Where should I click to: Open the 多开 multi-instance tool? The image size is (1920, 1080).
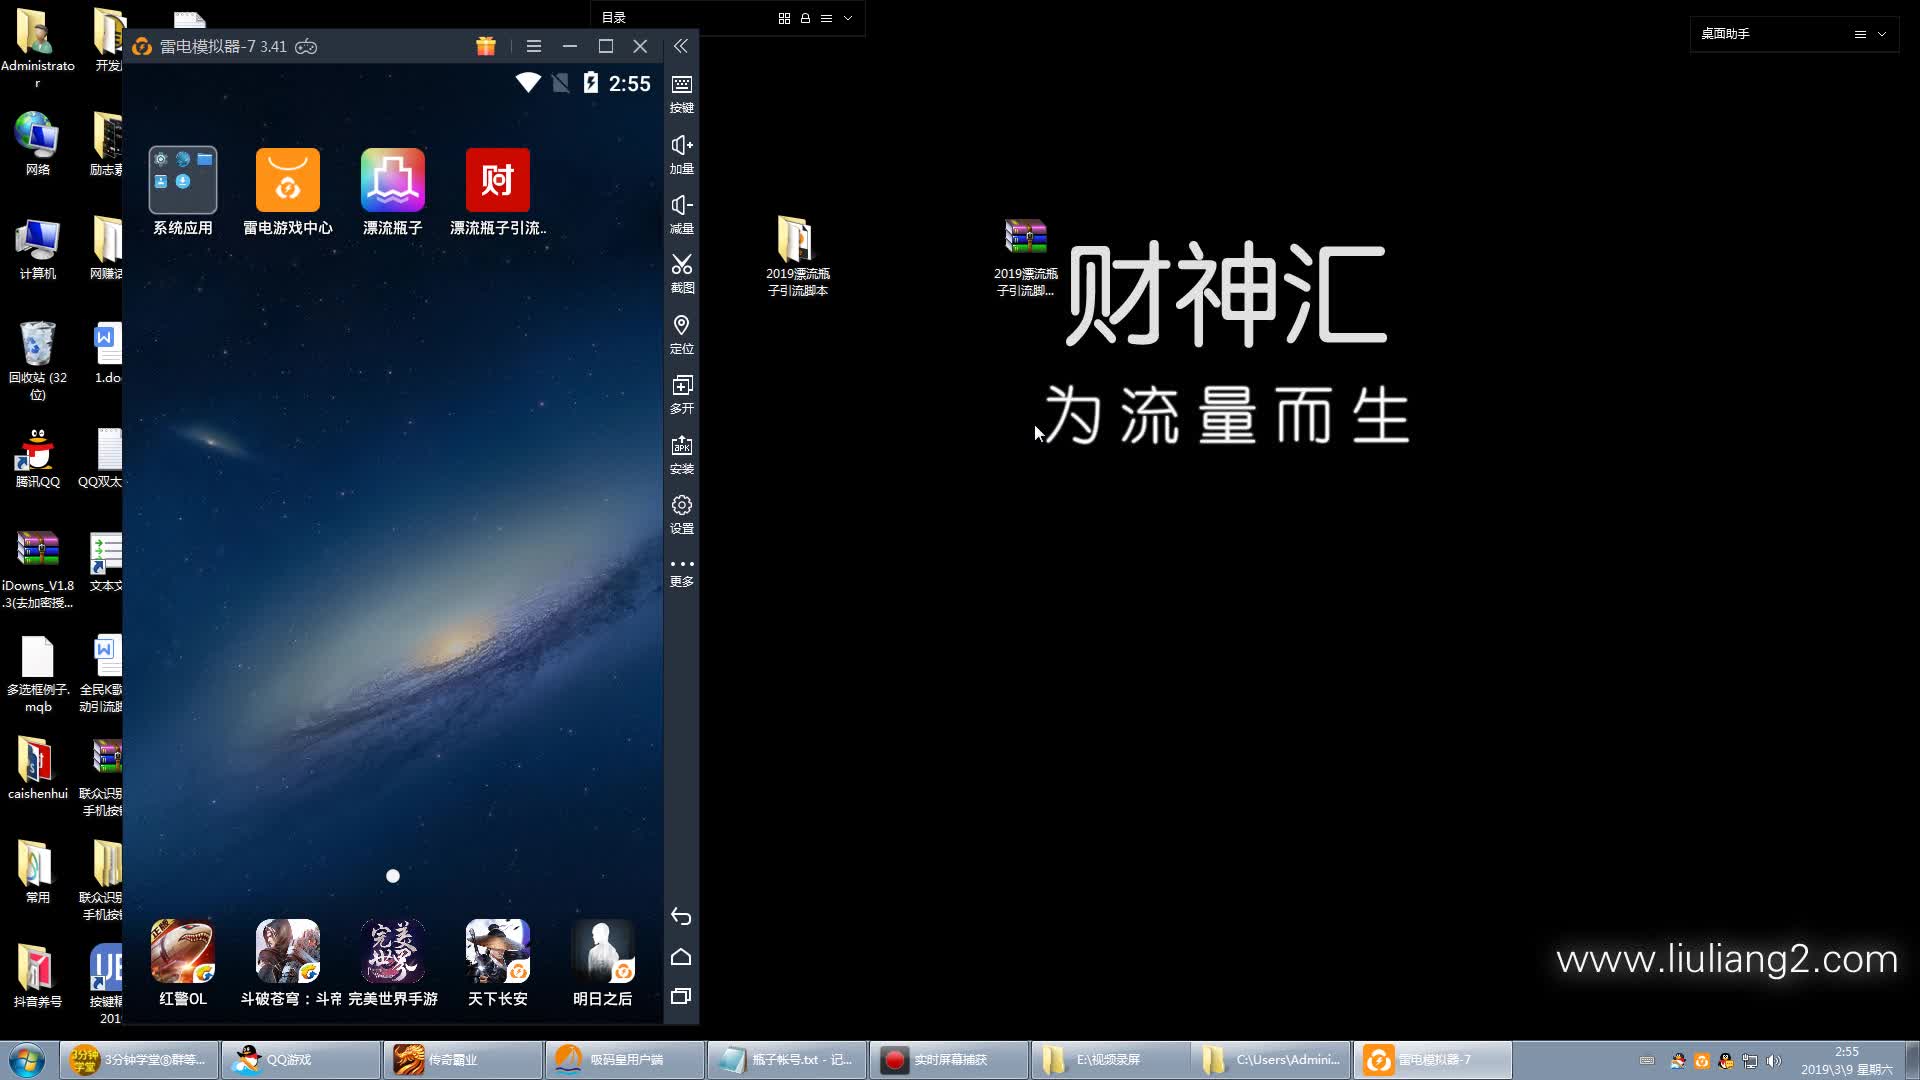tap(682, 394)
